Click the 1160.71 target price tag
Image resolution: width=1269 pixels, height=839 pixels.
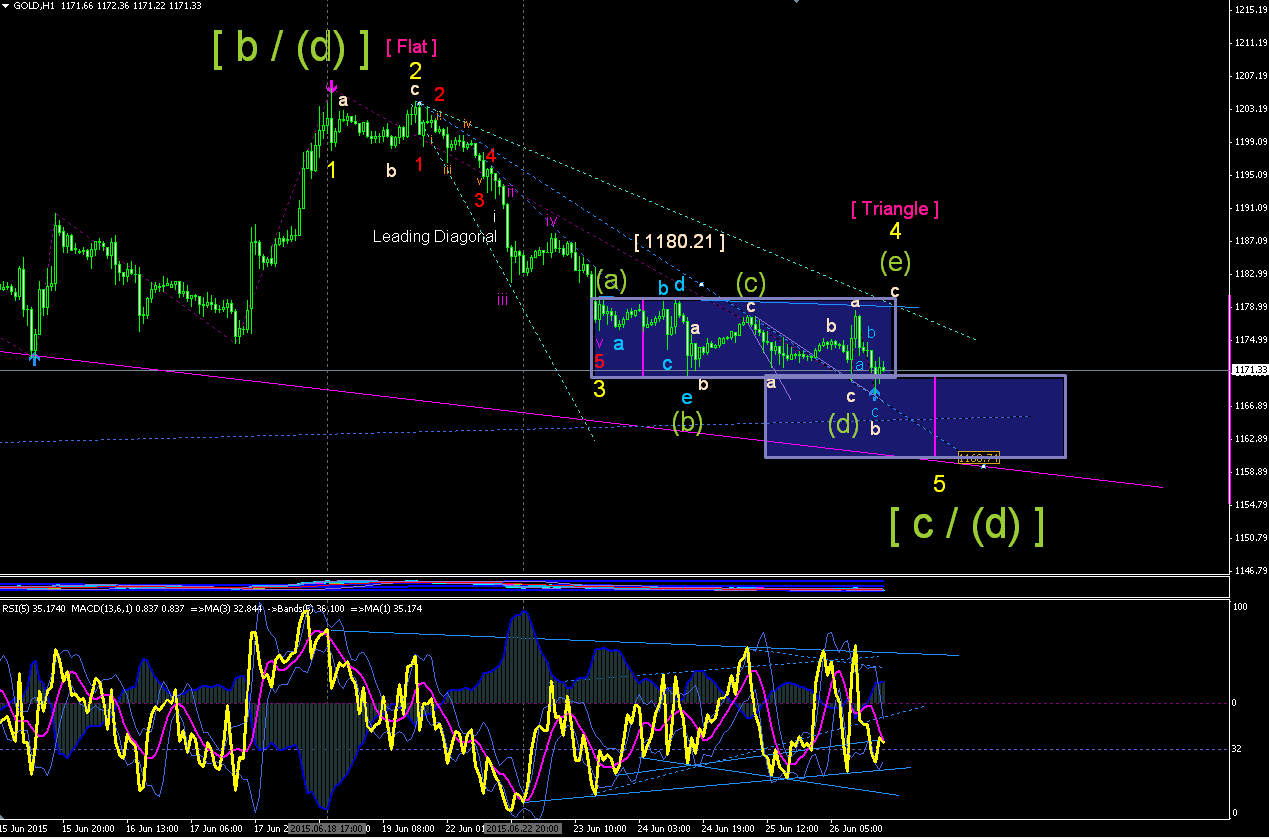[x=978, y=458]
